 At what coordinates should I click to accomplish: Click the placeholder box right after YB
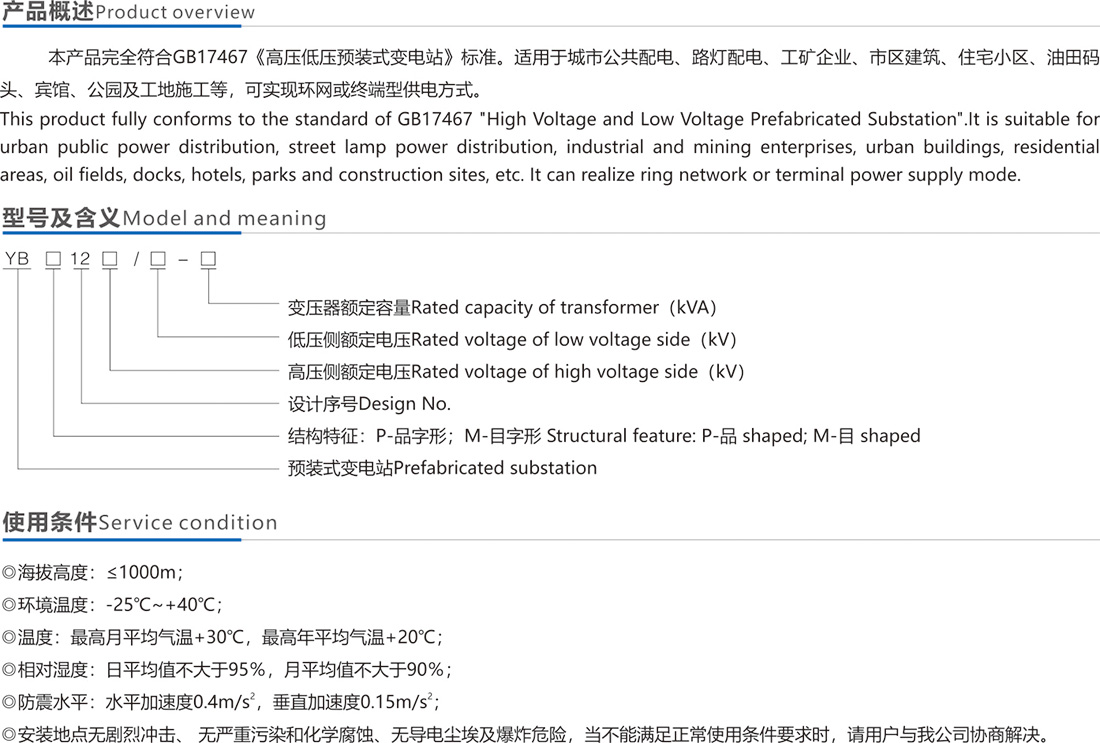[53, 259]
